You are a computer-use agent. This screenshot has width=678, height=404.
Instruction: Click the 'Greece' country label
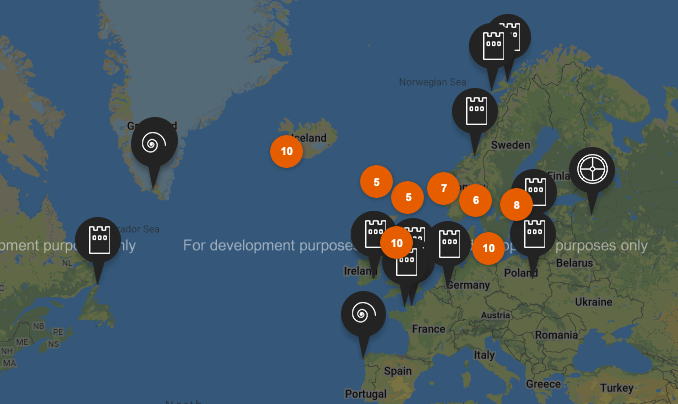[x=543, y=384]
